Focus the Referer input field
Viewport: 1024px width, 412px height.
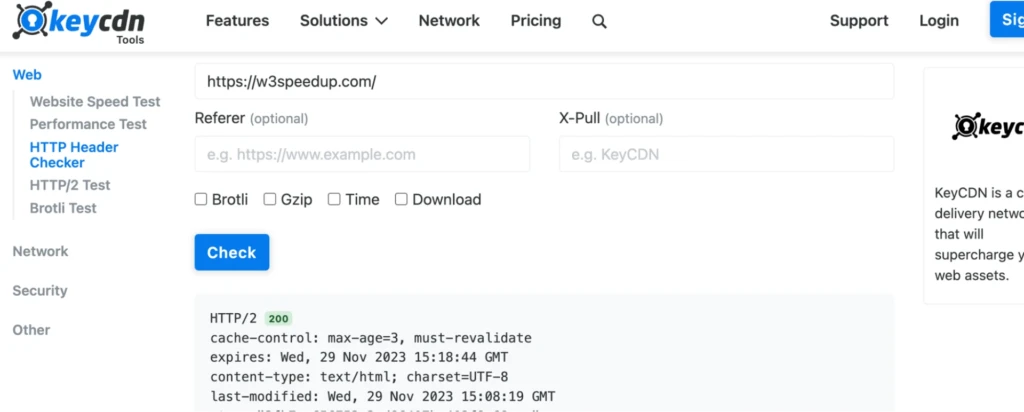[362, 155]
